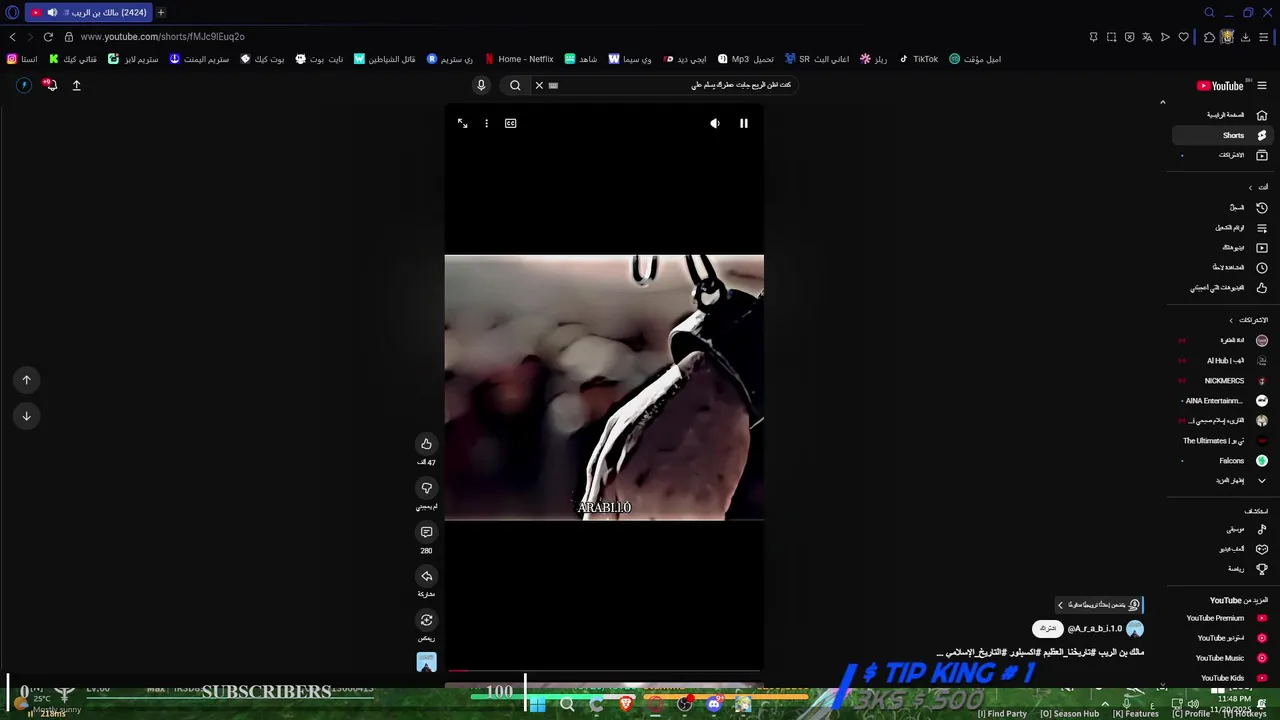Screen dimensions: 1280x720
Task: Open the Mp3 download bookmark
Action: click(746, 59)
